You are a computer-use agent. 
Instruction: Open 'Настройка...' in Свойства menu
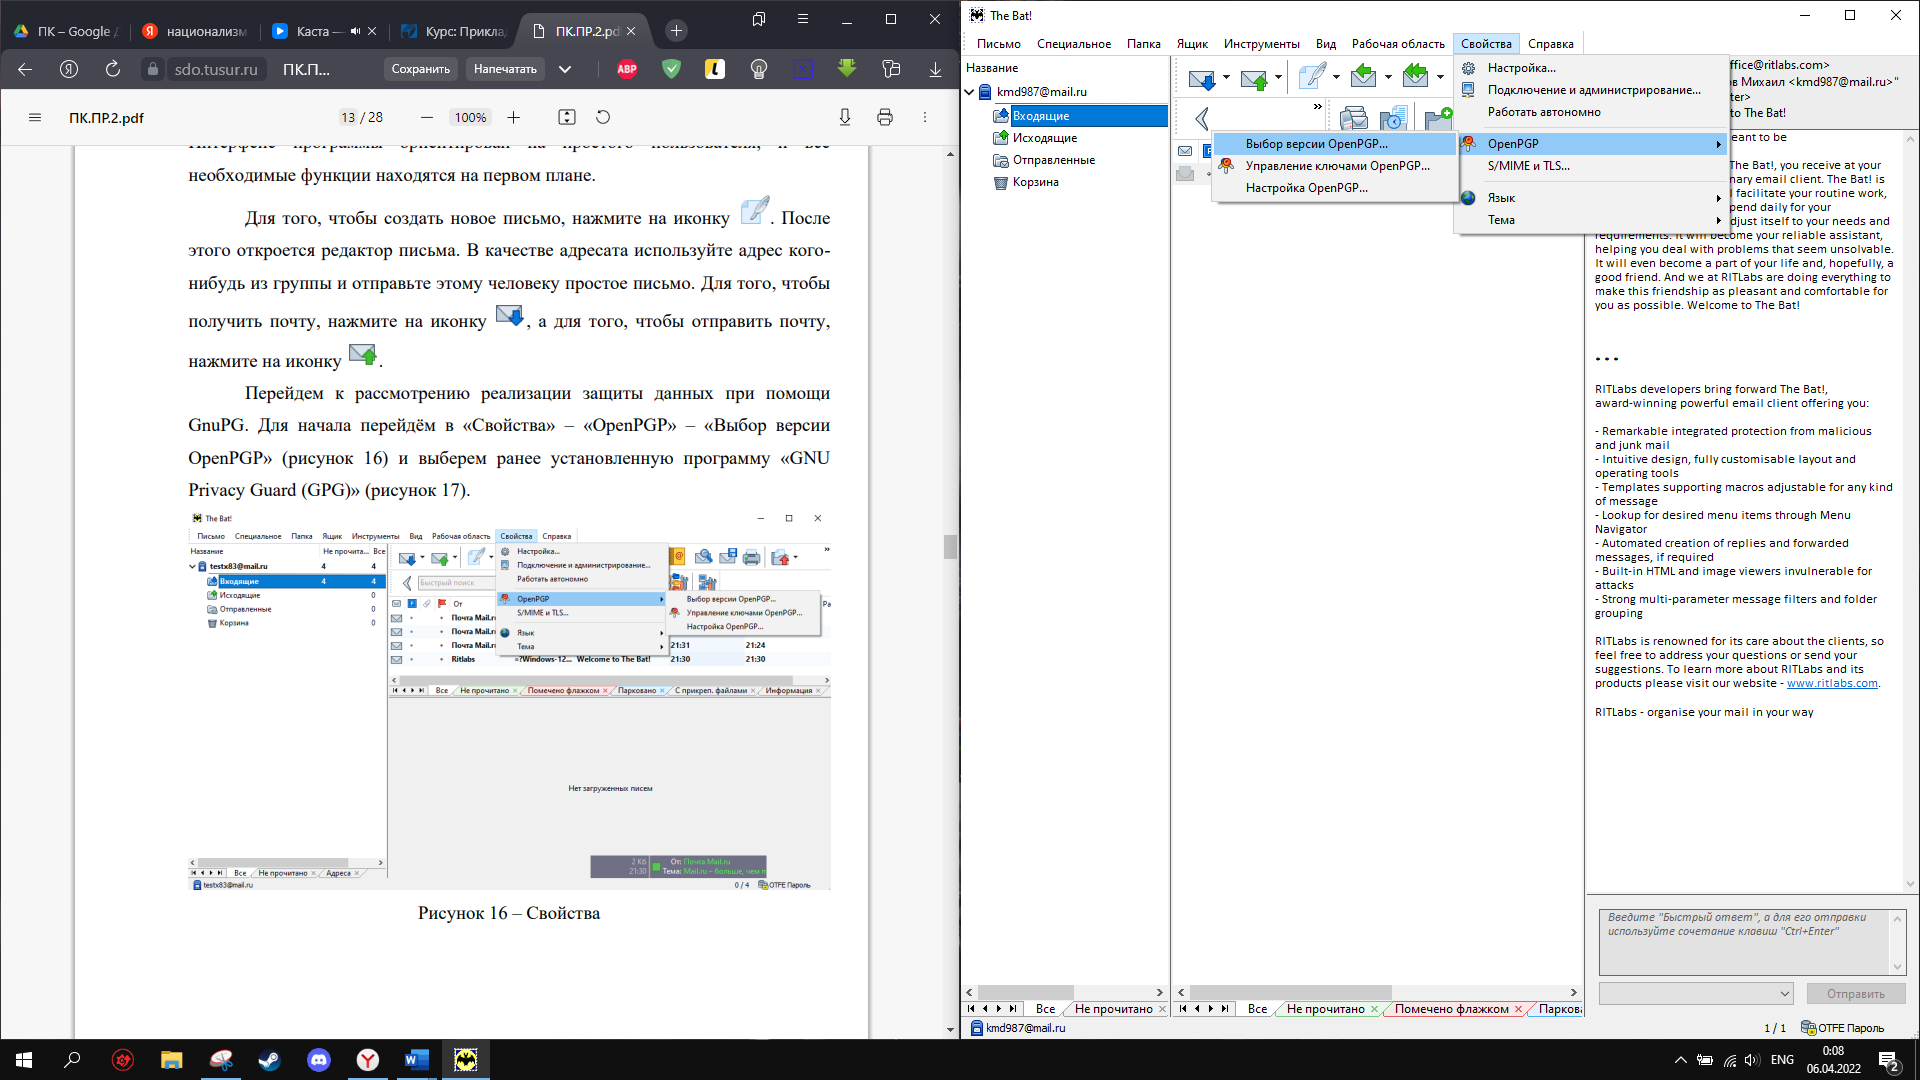click(x=1592, y=68)
